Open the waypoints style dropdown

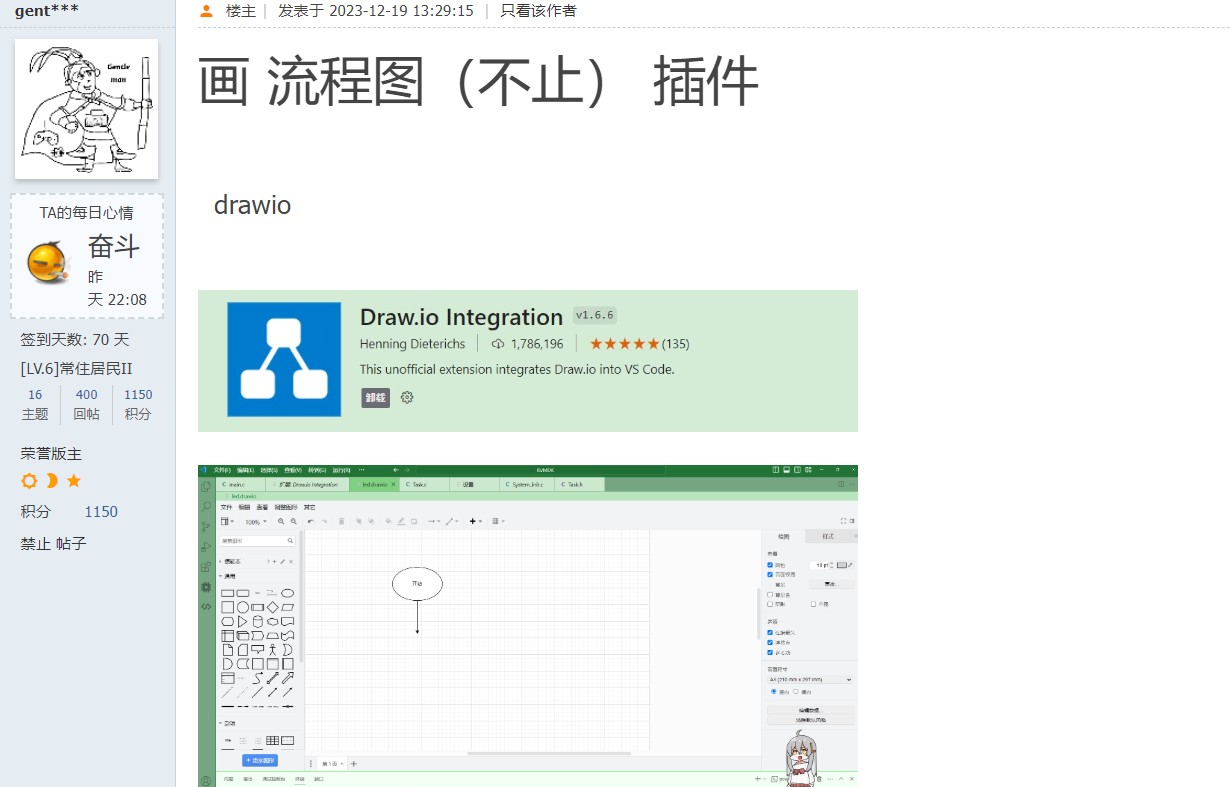click(x=452, y=521)
